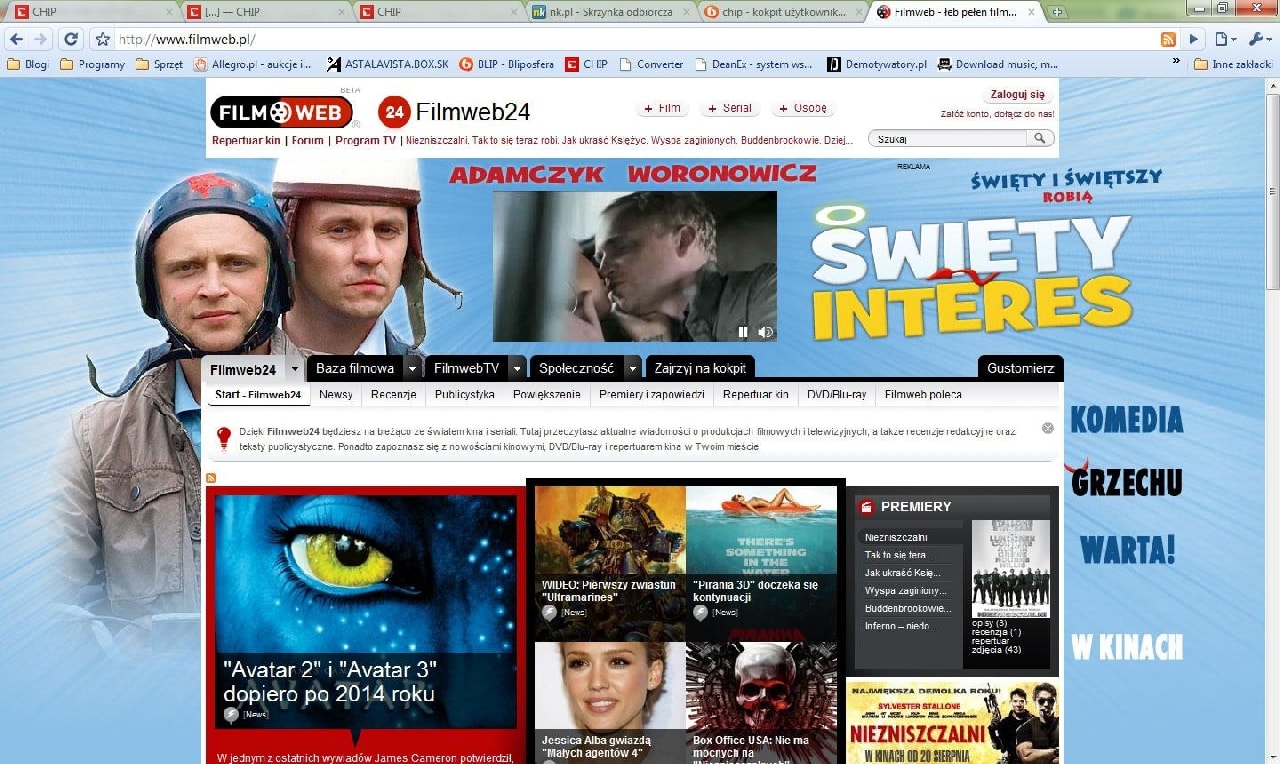Open the Repertuar kin header link
The height and width of the screenshot is (764, 1280).
coord(246,140)
